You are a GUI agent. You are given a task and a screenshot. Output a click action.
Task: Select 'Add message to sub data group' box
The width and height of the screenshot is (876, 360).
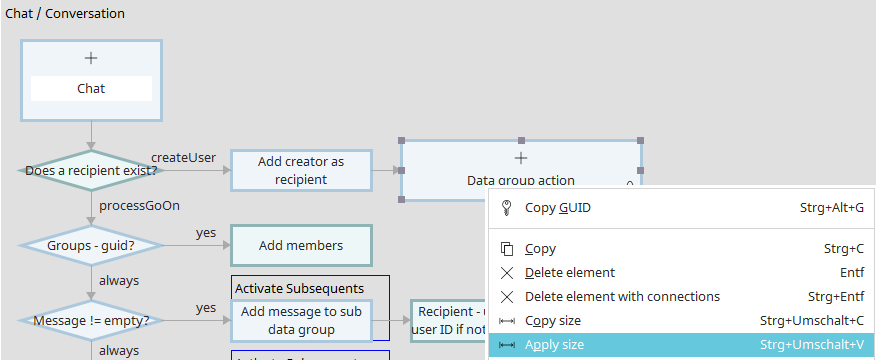[x=301, y=320]
